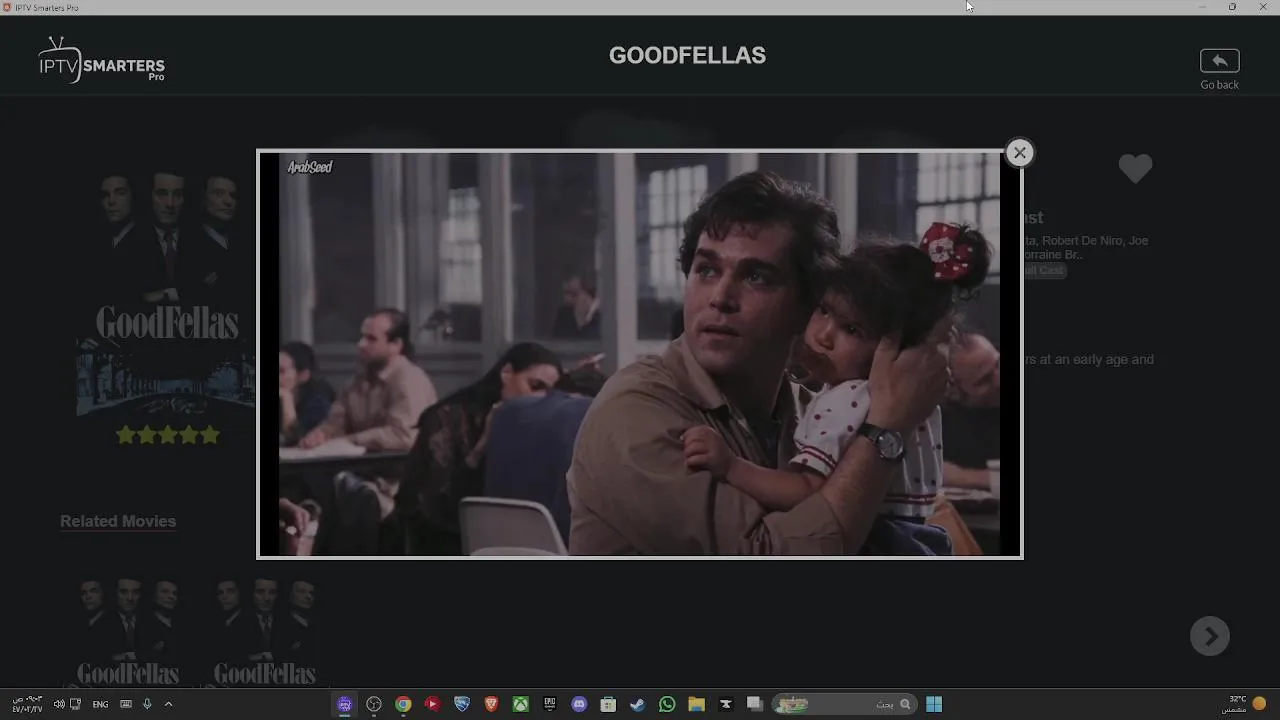Open the clock and date flyout
1280x720 pixels.
pos(29,704)
